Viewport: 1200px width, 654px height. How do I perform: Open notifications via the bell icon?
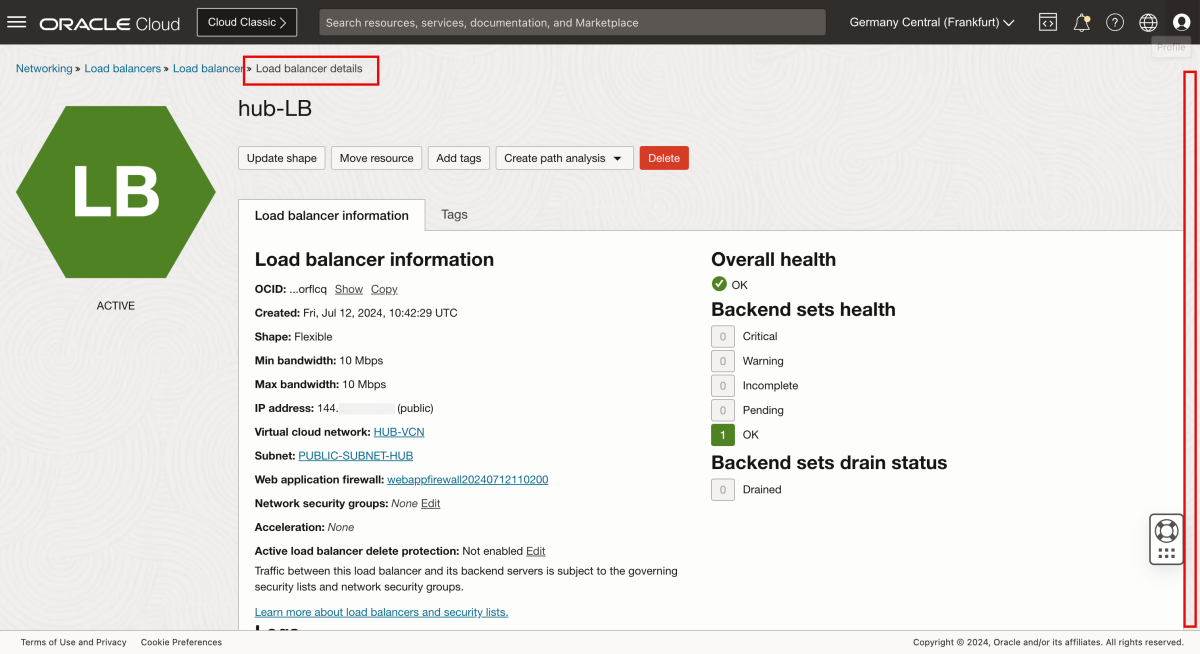click(x=1081, y=22)
